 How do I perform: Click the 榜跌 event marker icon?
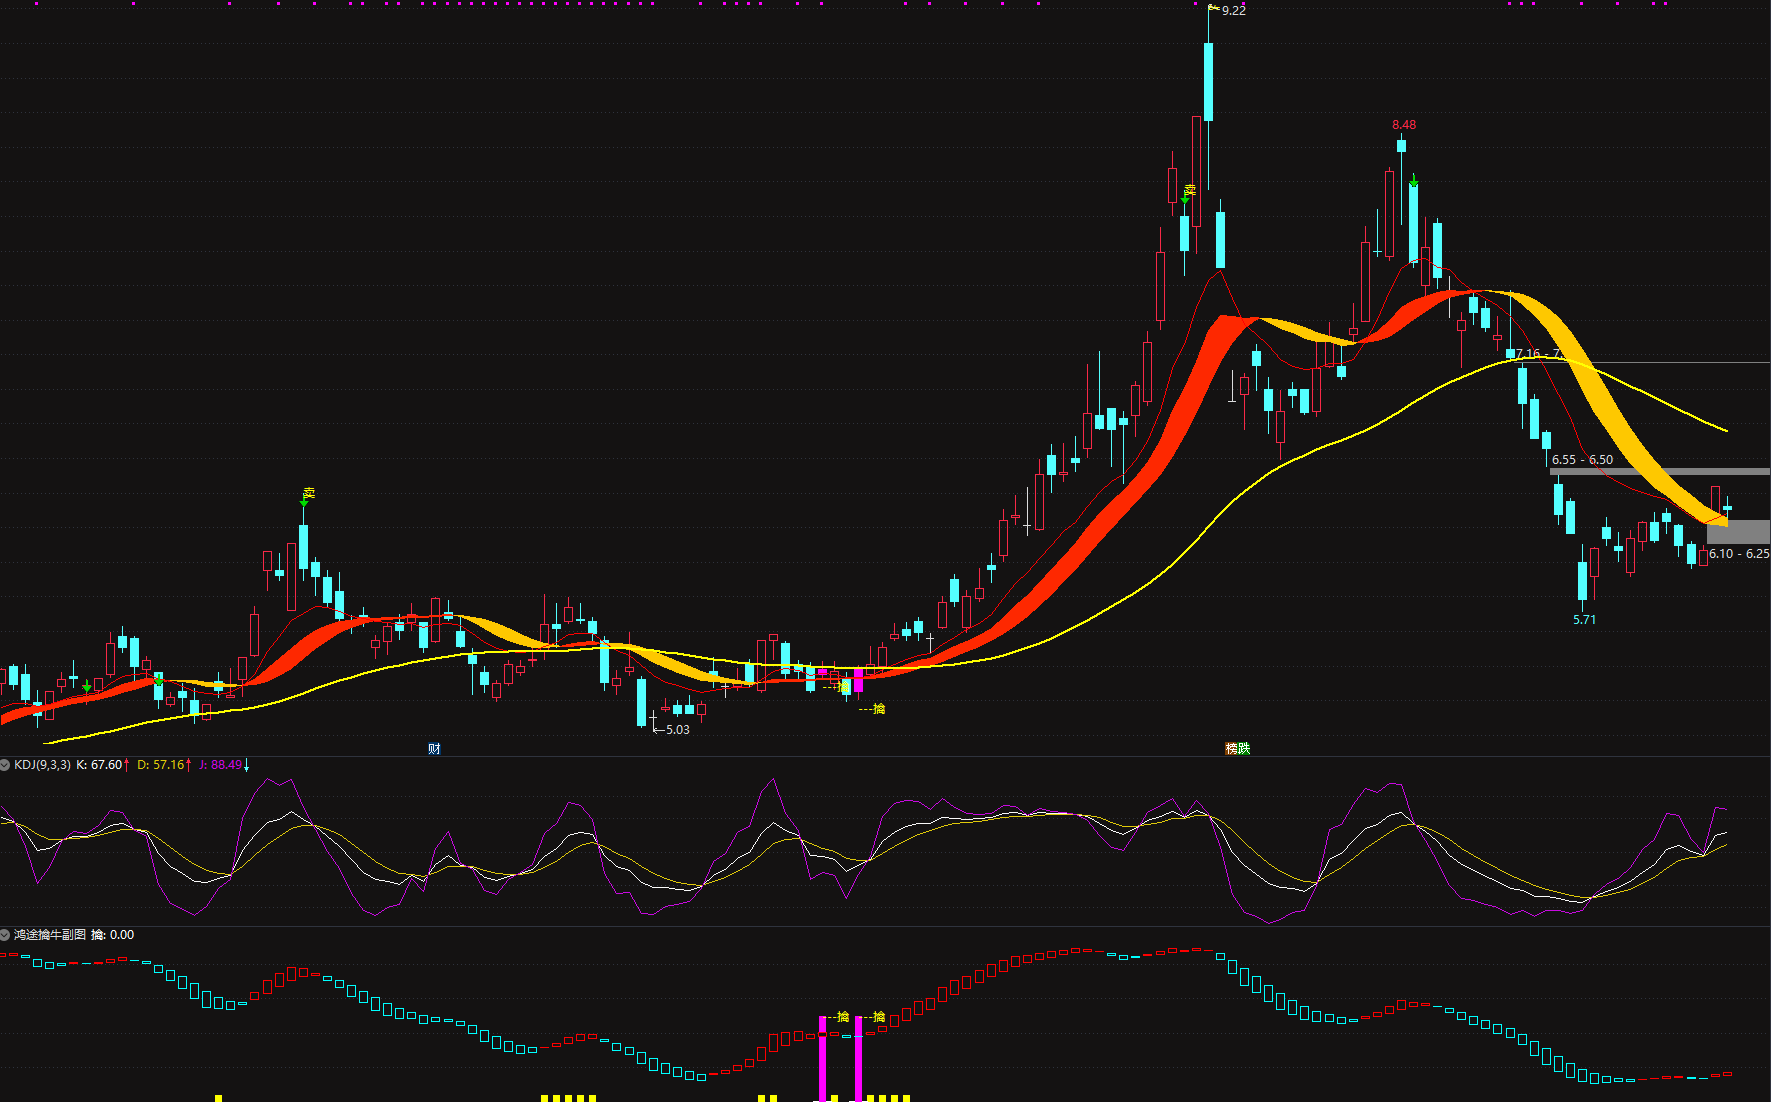click(1238, 749)
